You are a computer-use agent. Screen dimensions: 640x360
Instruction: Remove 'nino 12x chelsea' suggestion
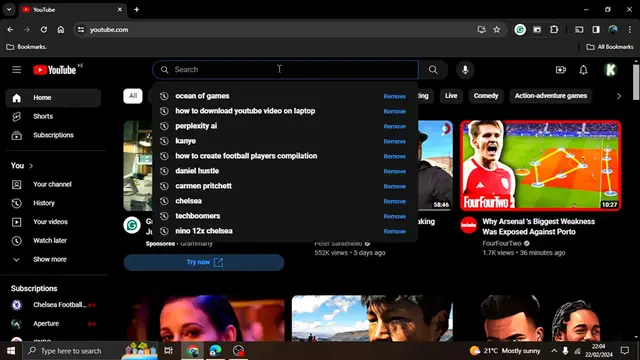coord(394,231)
